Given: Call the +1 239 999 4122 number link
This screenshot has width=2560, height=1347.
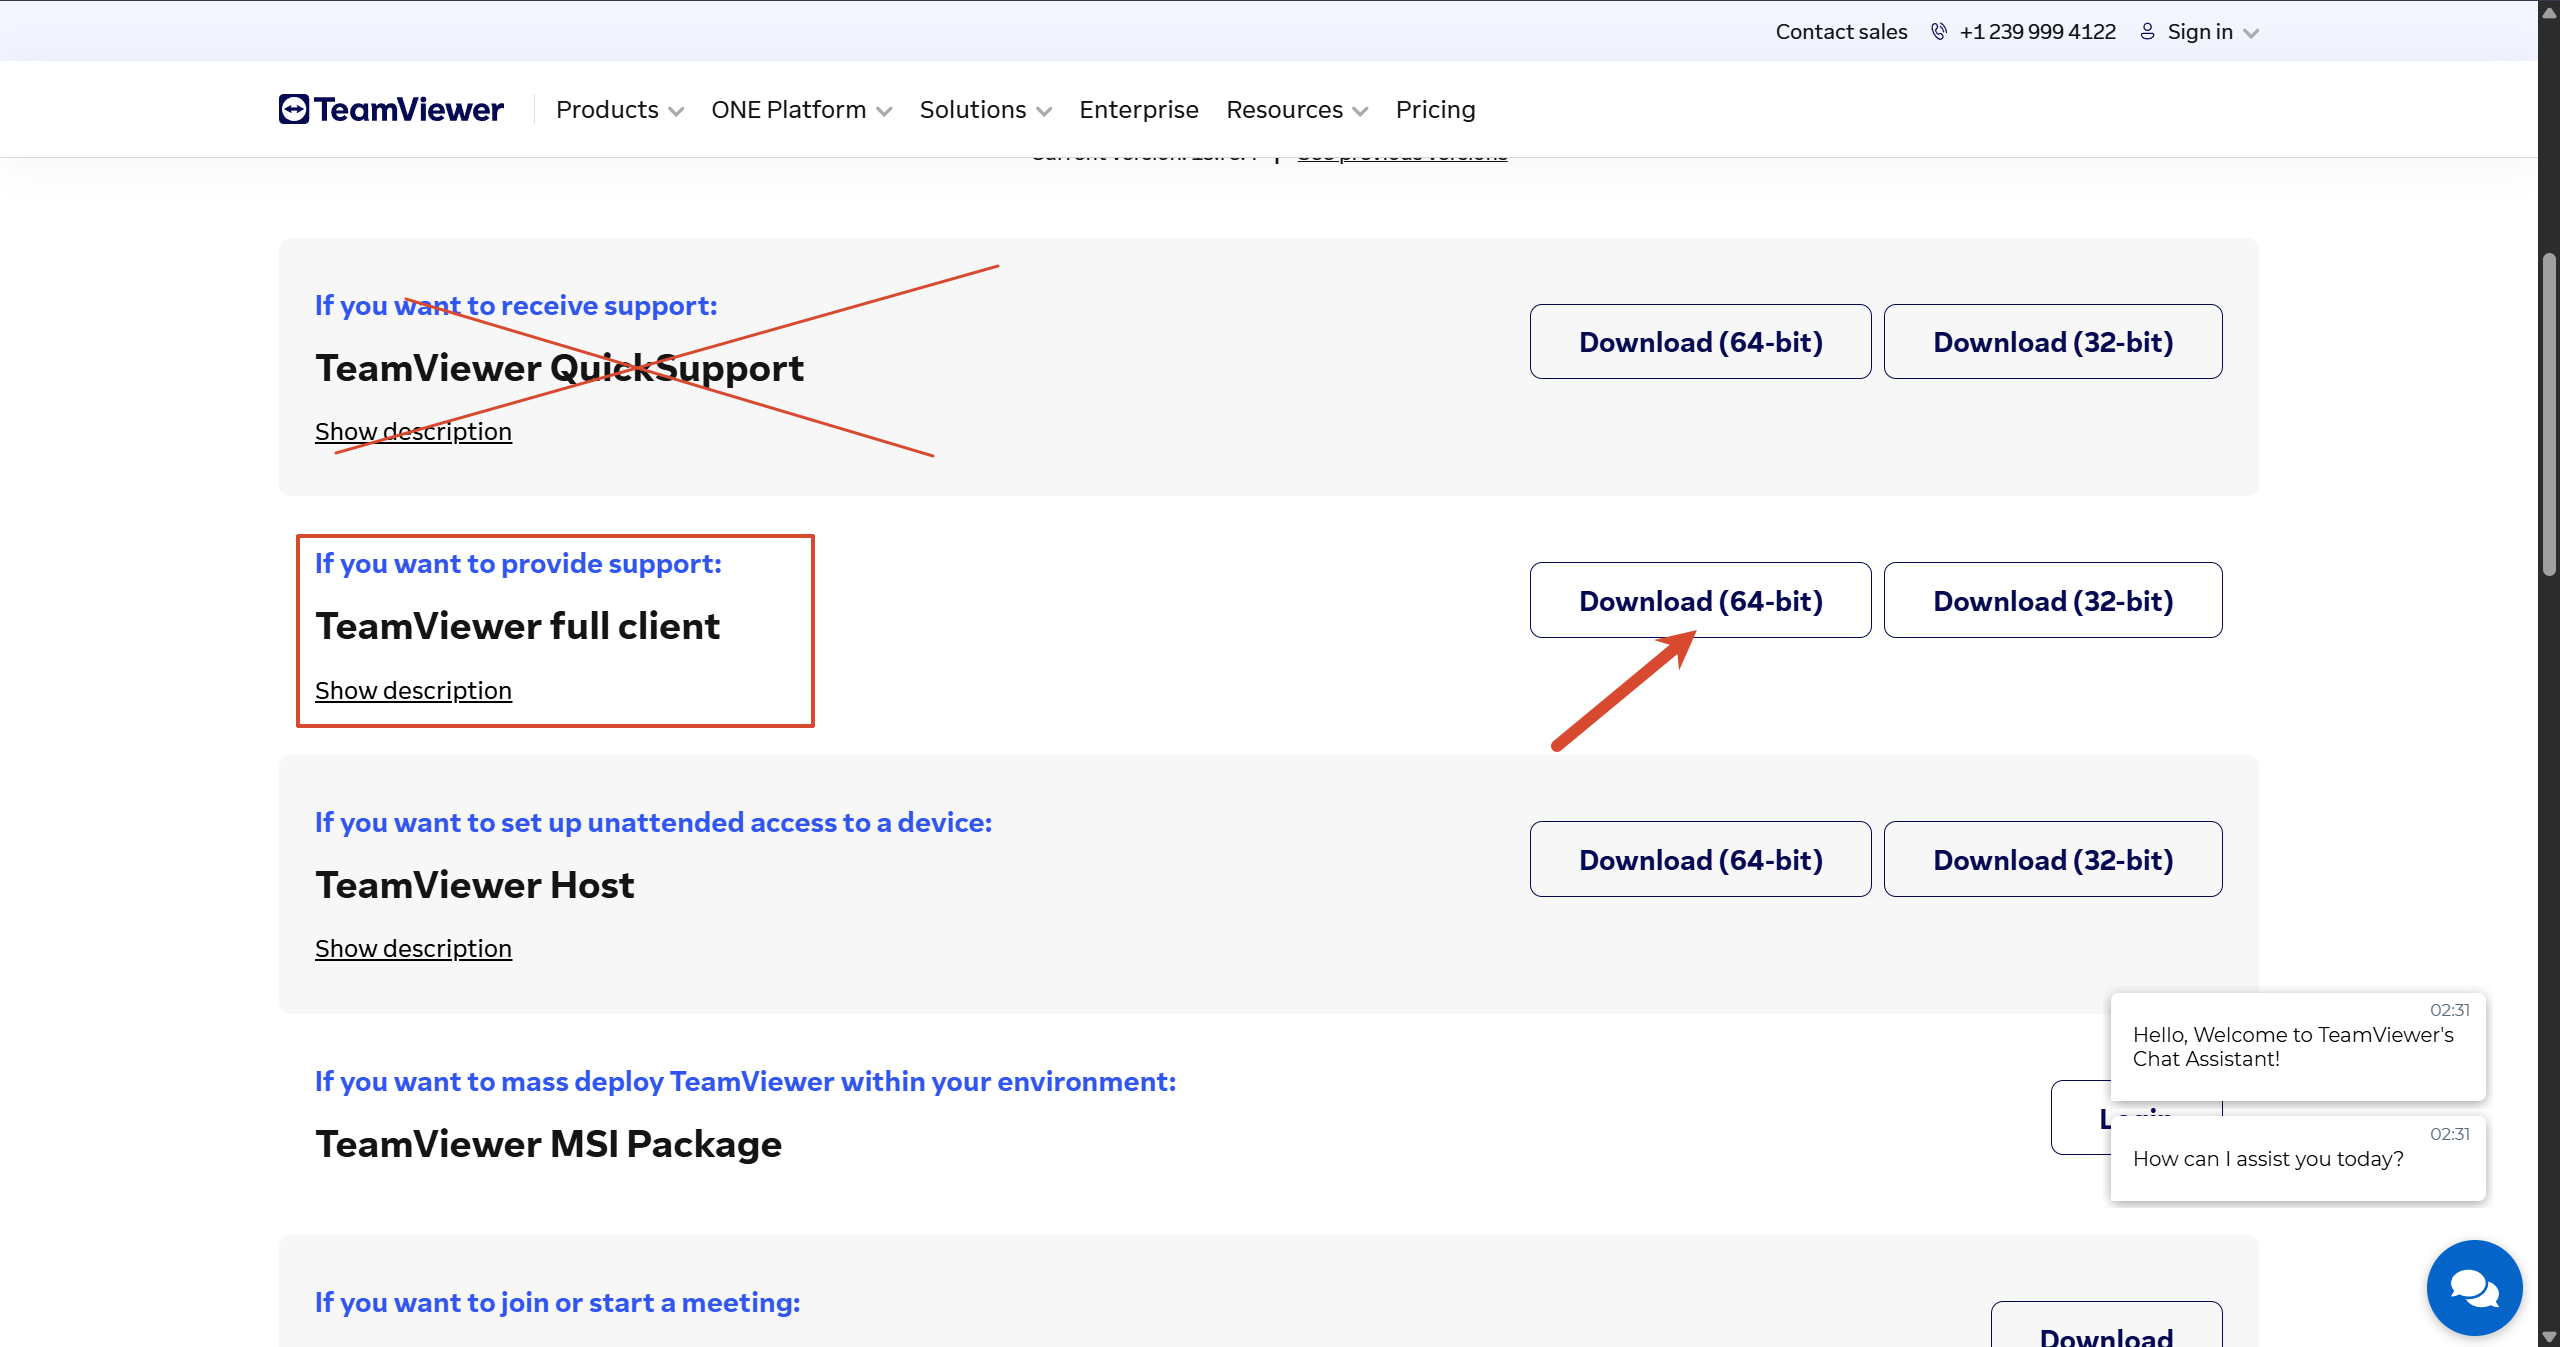Looking at the screenshot, I should (2038, 32).
